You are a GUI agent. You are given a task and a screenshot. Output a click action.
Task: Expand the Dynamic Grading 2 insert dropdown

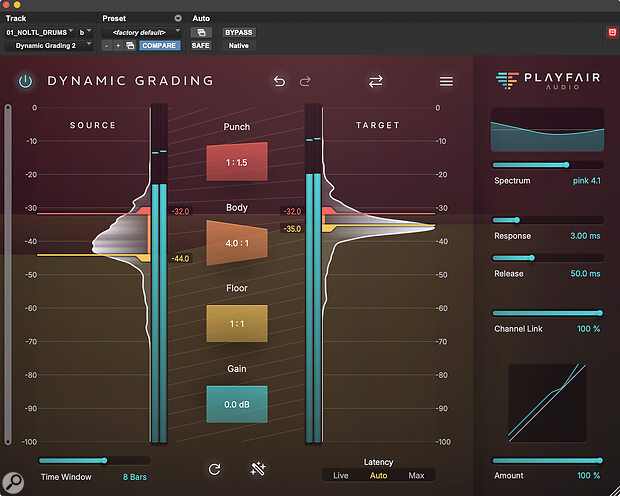pyautogui.click(x=48, y=45)
